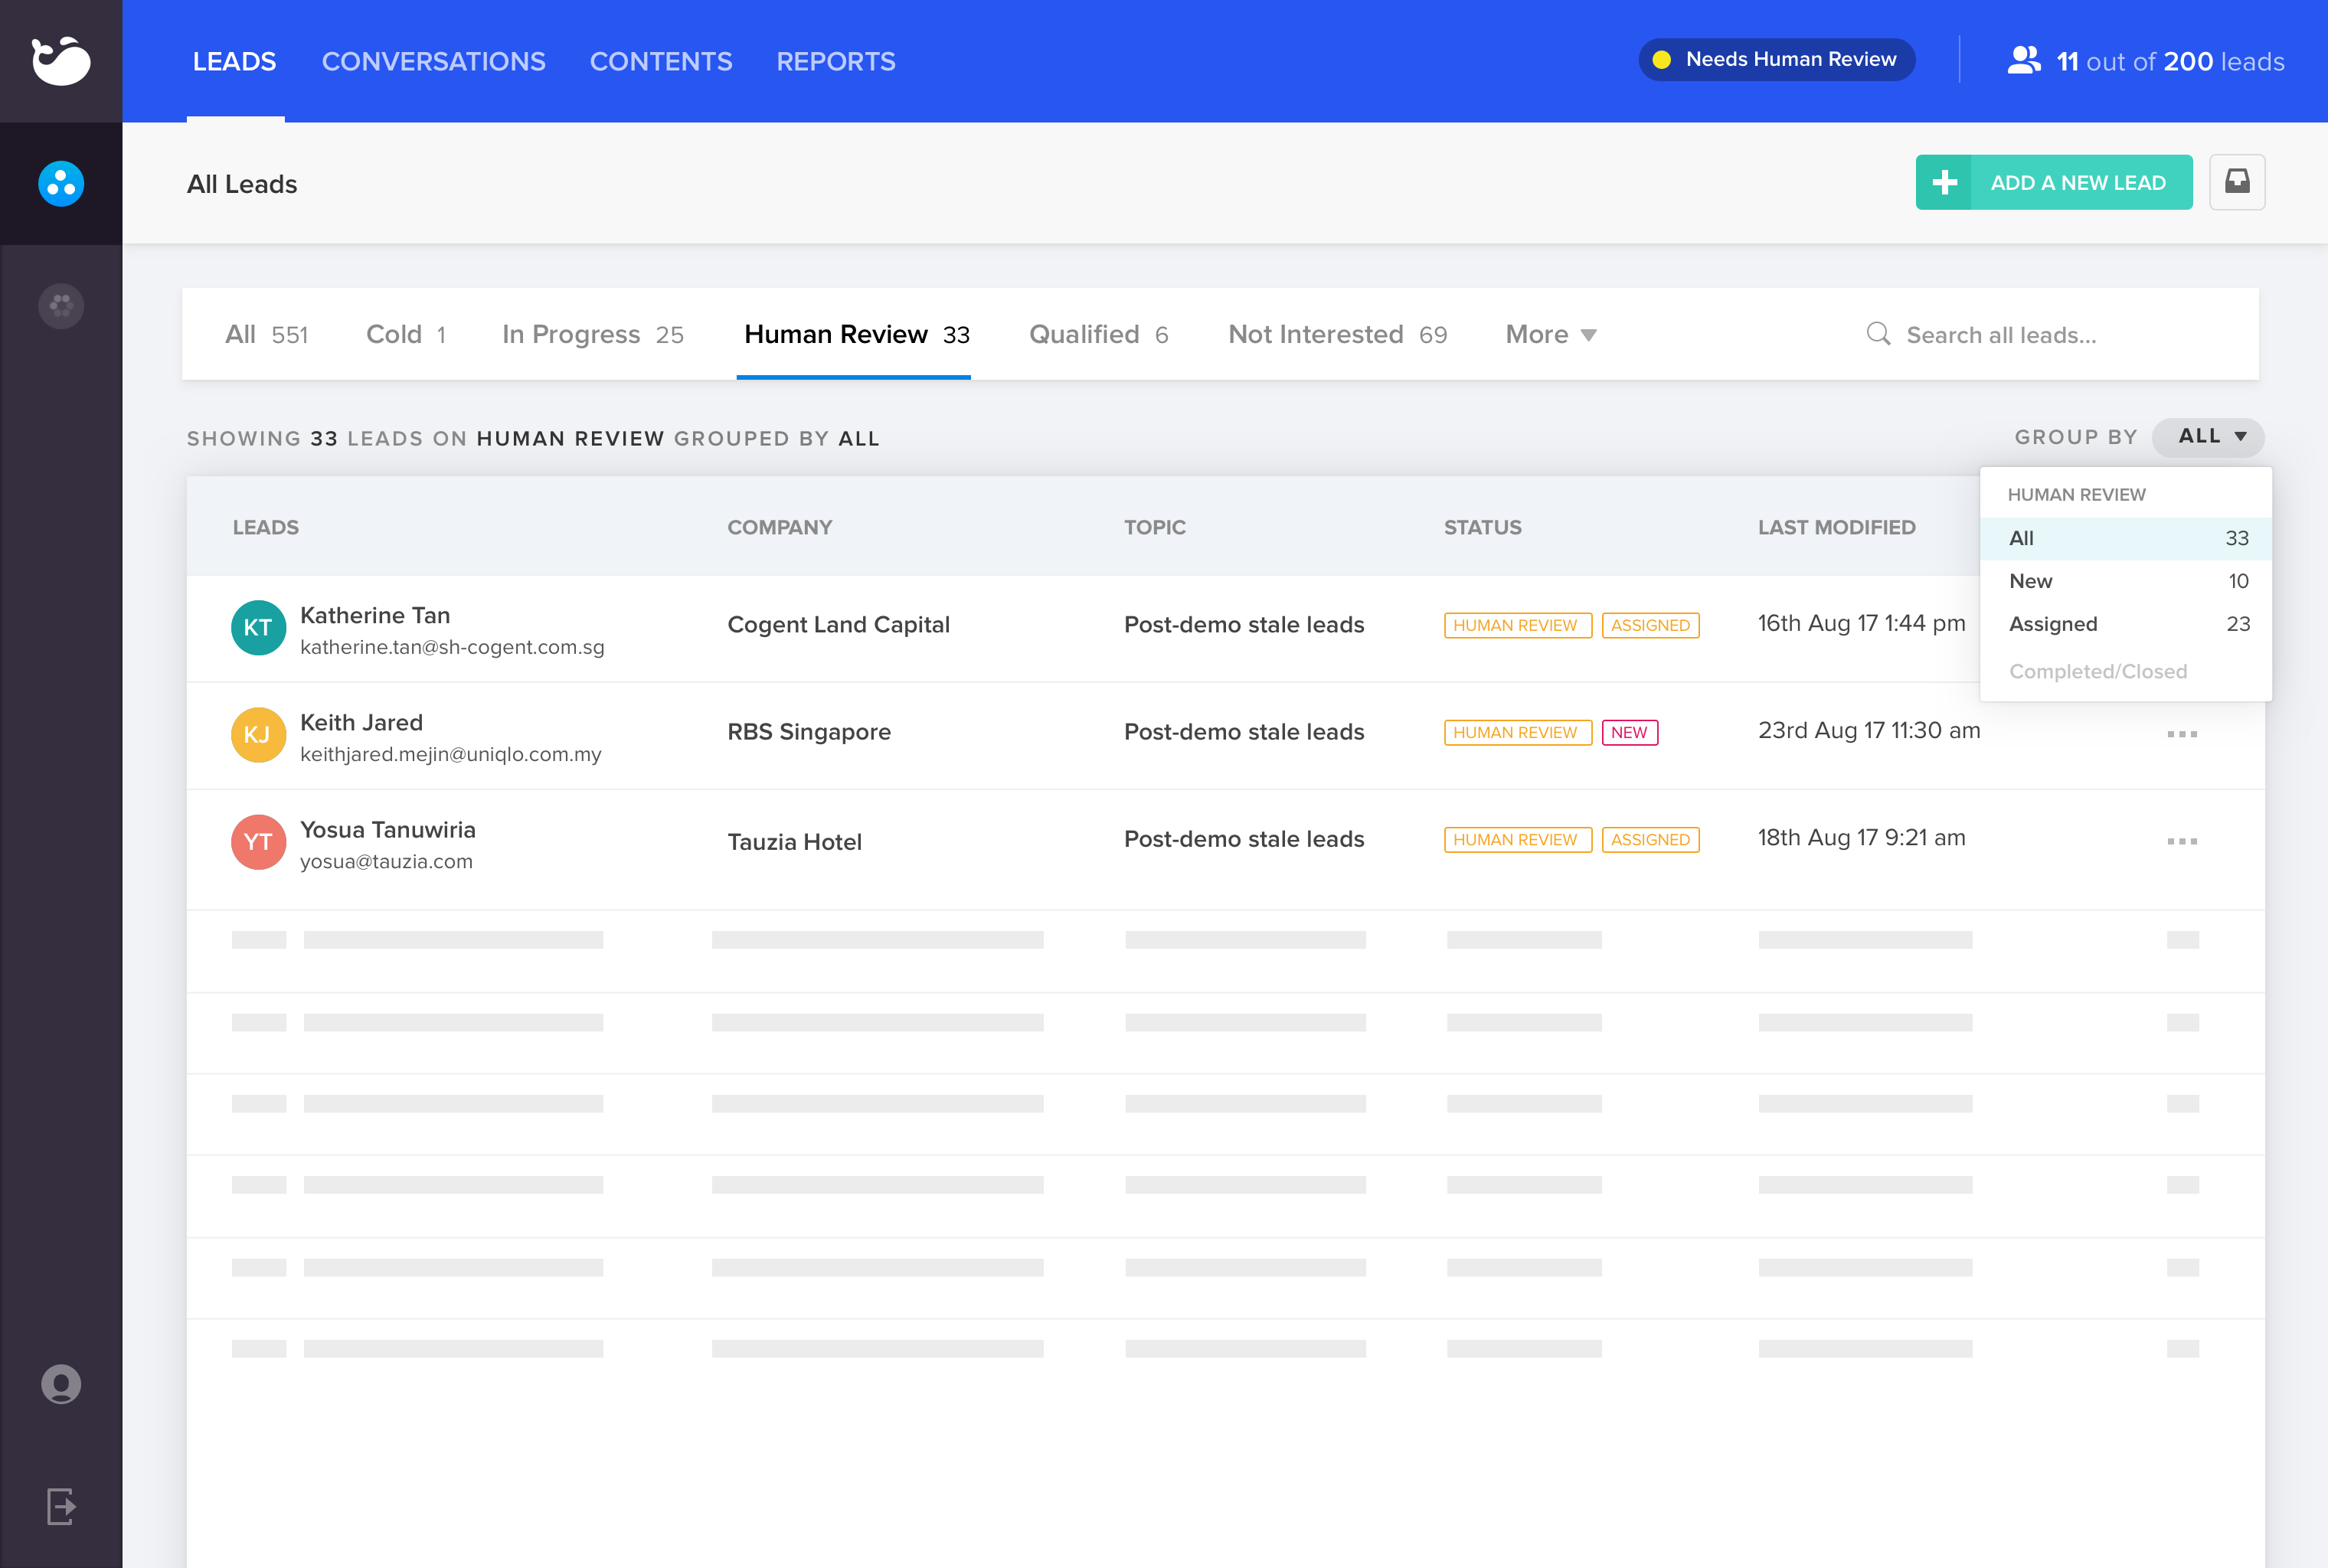The height and width of the screenshot is (1568, 2328).
Task: Click katherine.tan@sh-cogent.com.sg email
Action: 452,647
